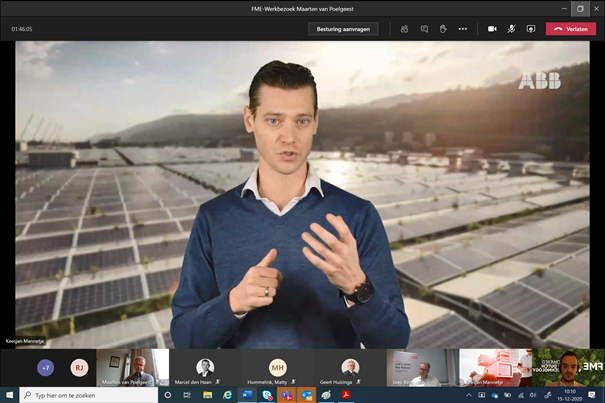Open Microsoft Edge from the taskbar
The image size is (605, 403).
(x=228, y=395)
